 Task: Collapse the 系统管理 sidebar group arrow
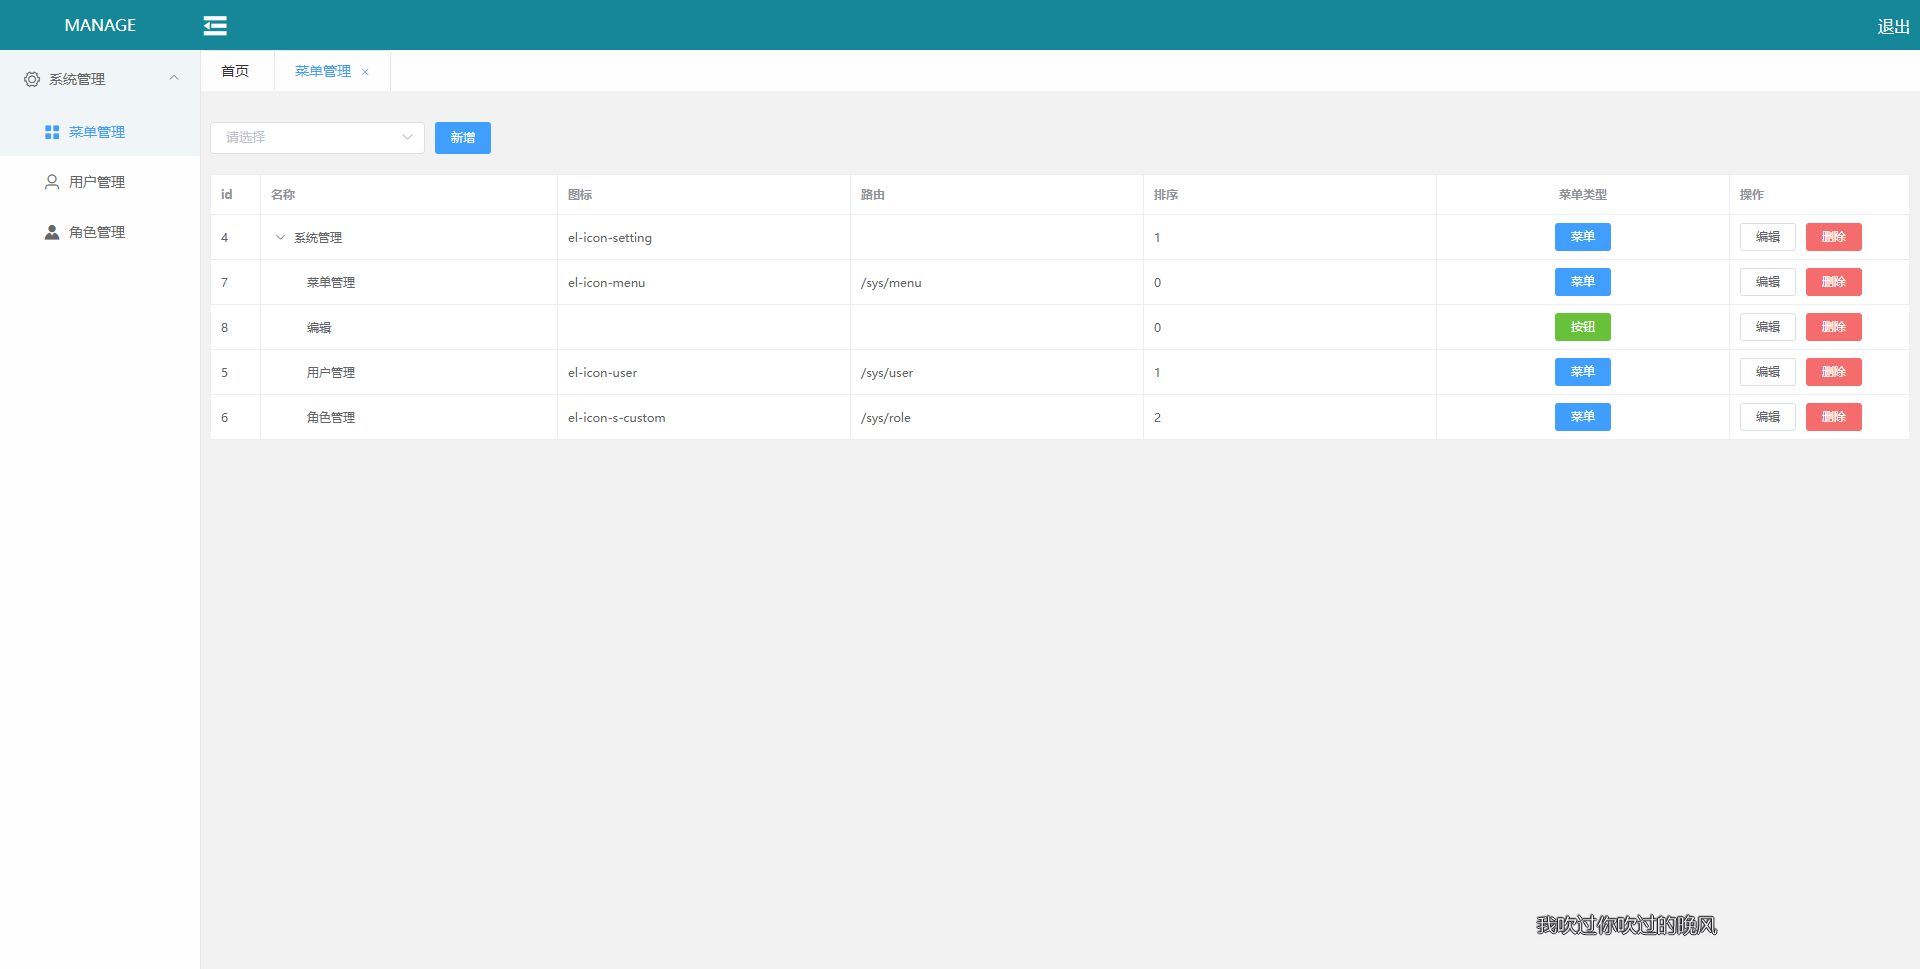pyautogui.click(x=174, y=78)
